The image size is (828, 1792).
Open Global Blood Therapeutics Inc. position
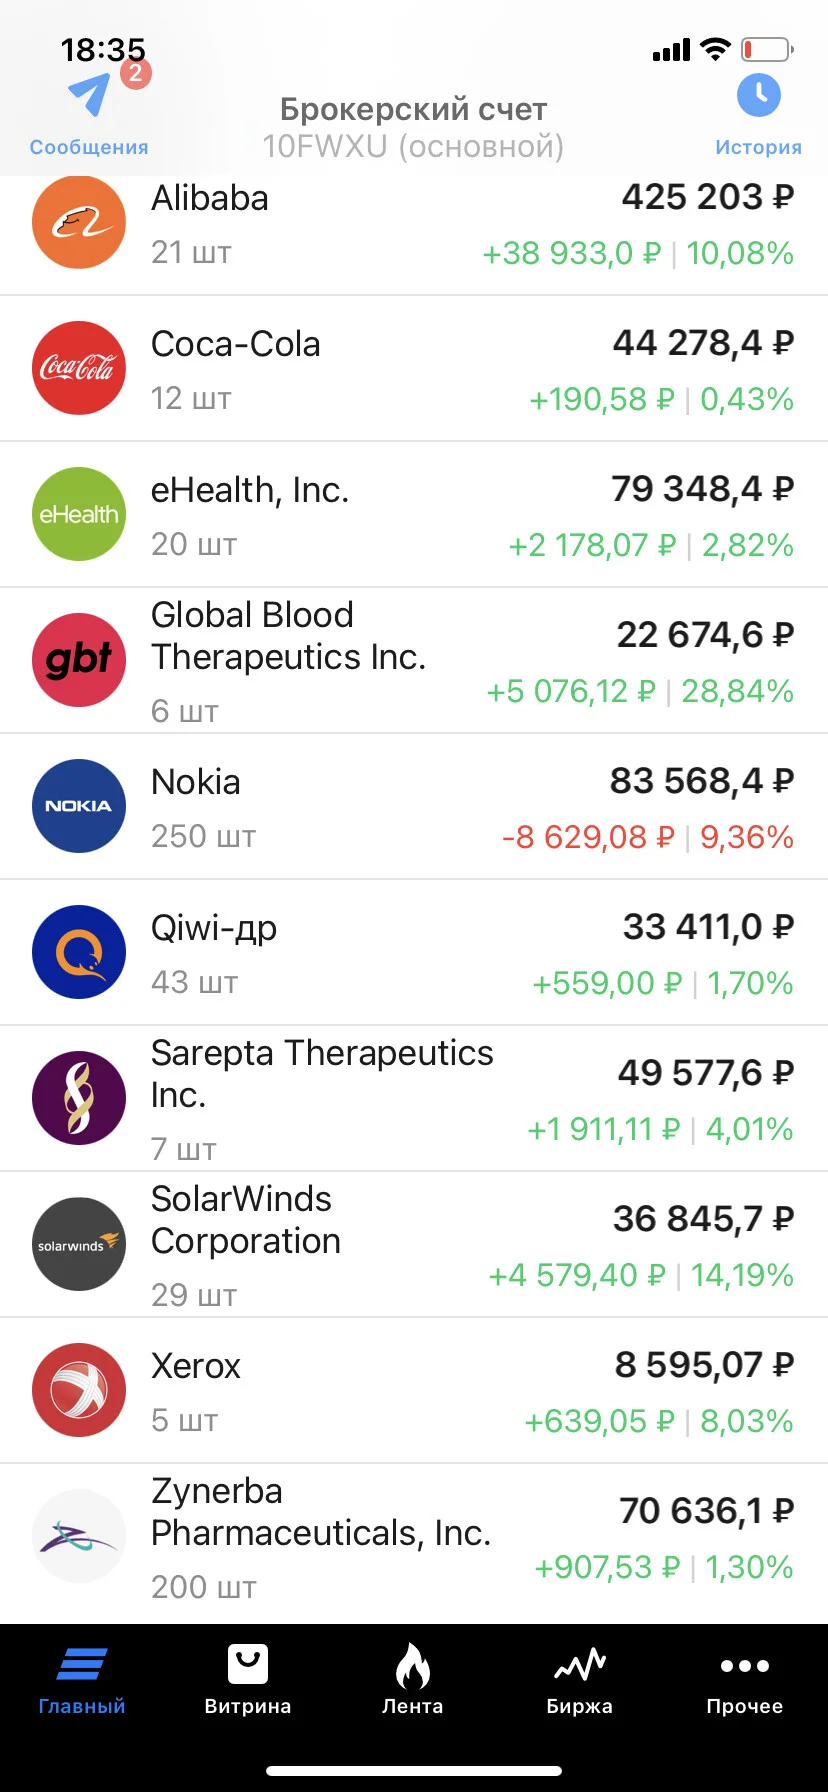[414, 660]
